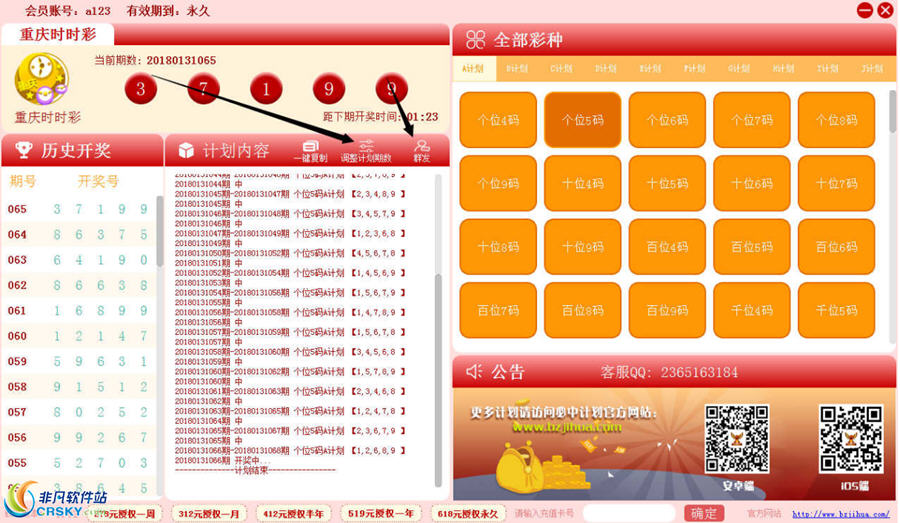Image resolution: width=900 pixels, height=523 pixels.
Task: Click the 调整计划期数 adjust icon
Action: tap(366, 146)
